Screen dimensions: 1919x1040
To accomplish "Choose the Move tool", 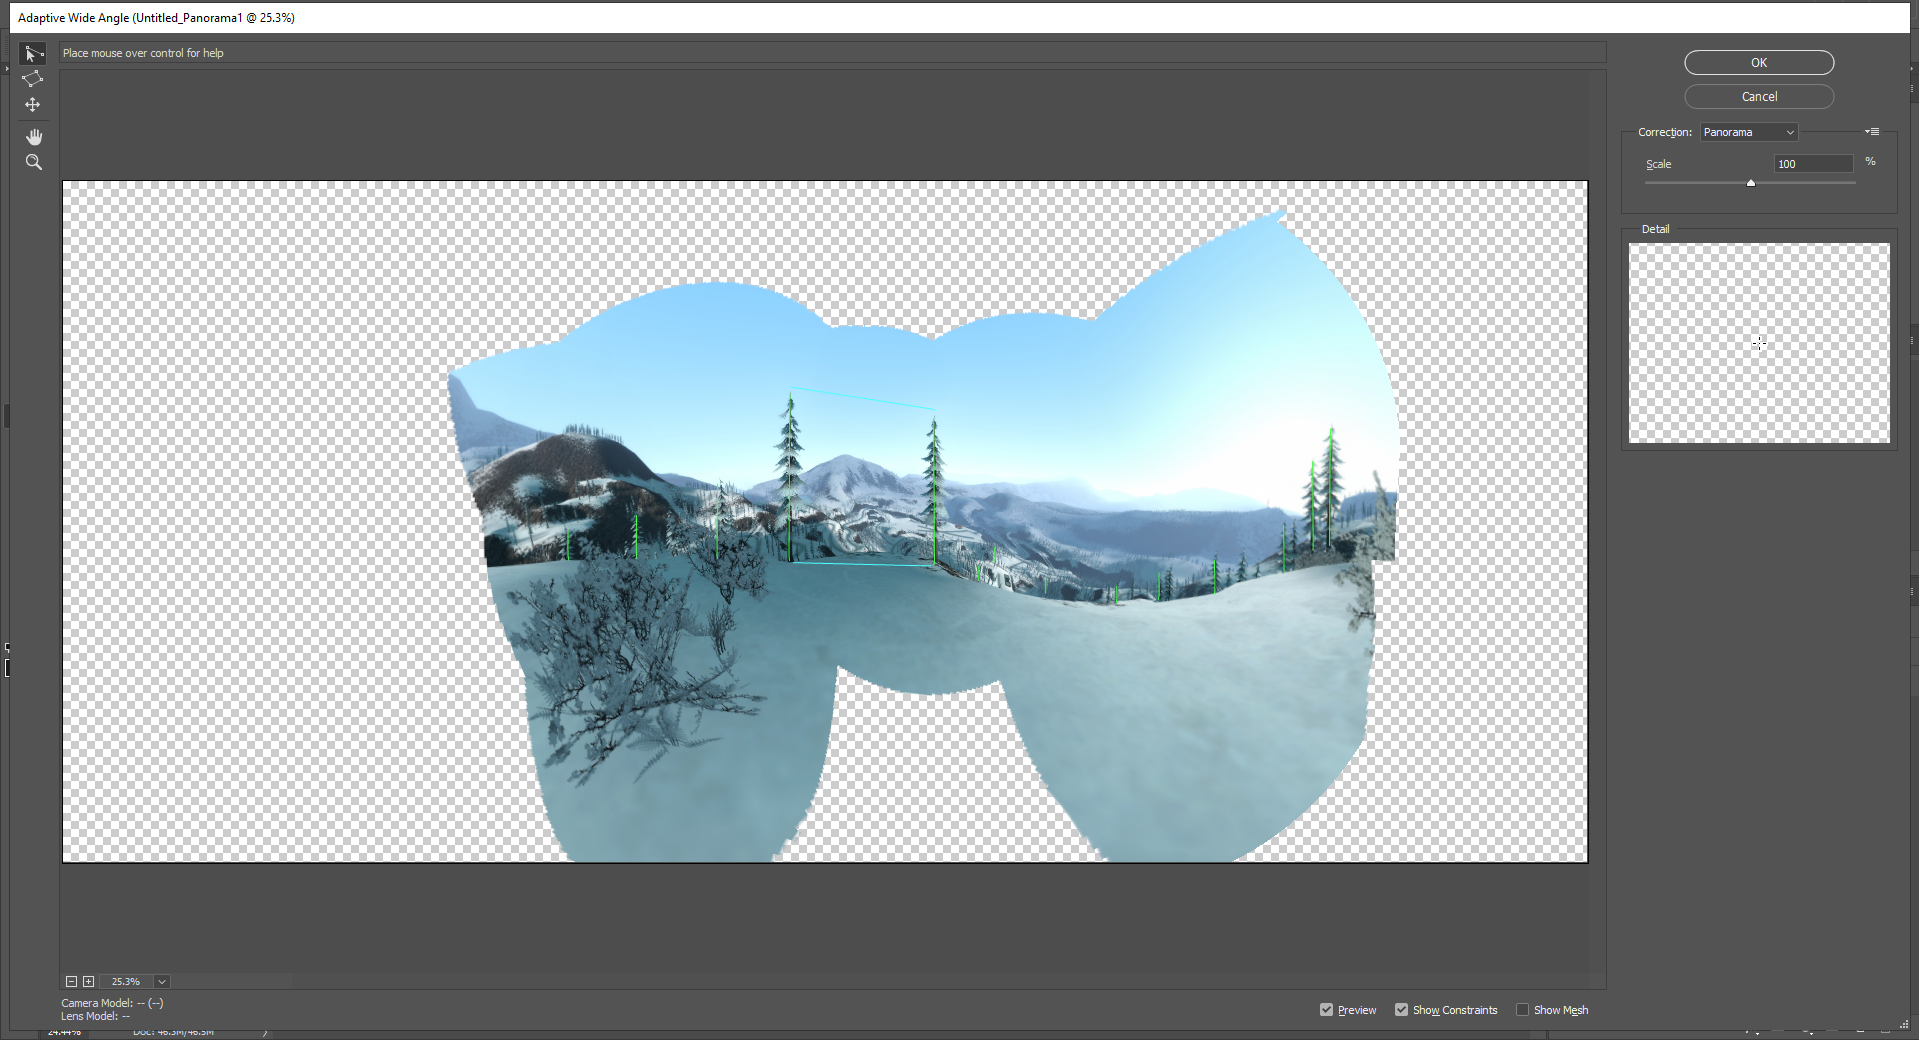I will (32, 105).
